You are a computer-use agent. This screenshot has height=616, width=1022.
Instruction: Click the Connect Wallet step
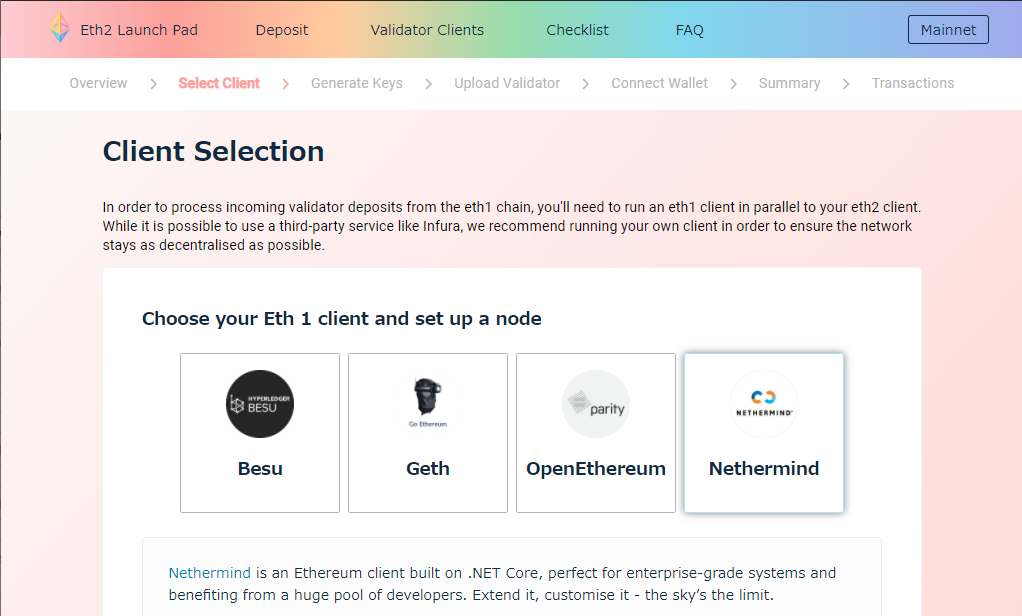(659, 83)
